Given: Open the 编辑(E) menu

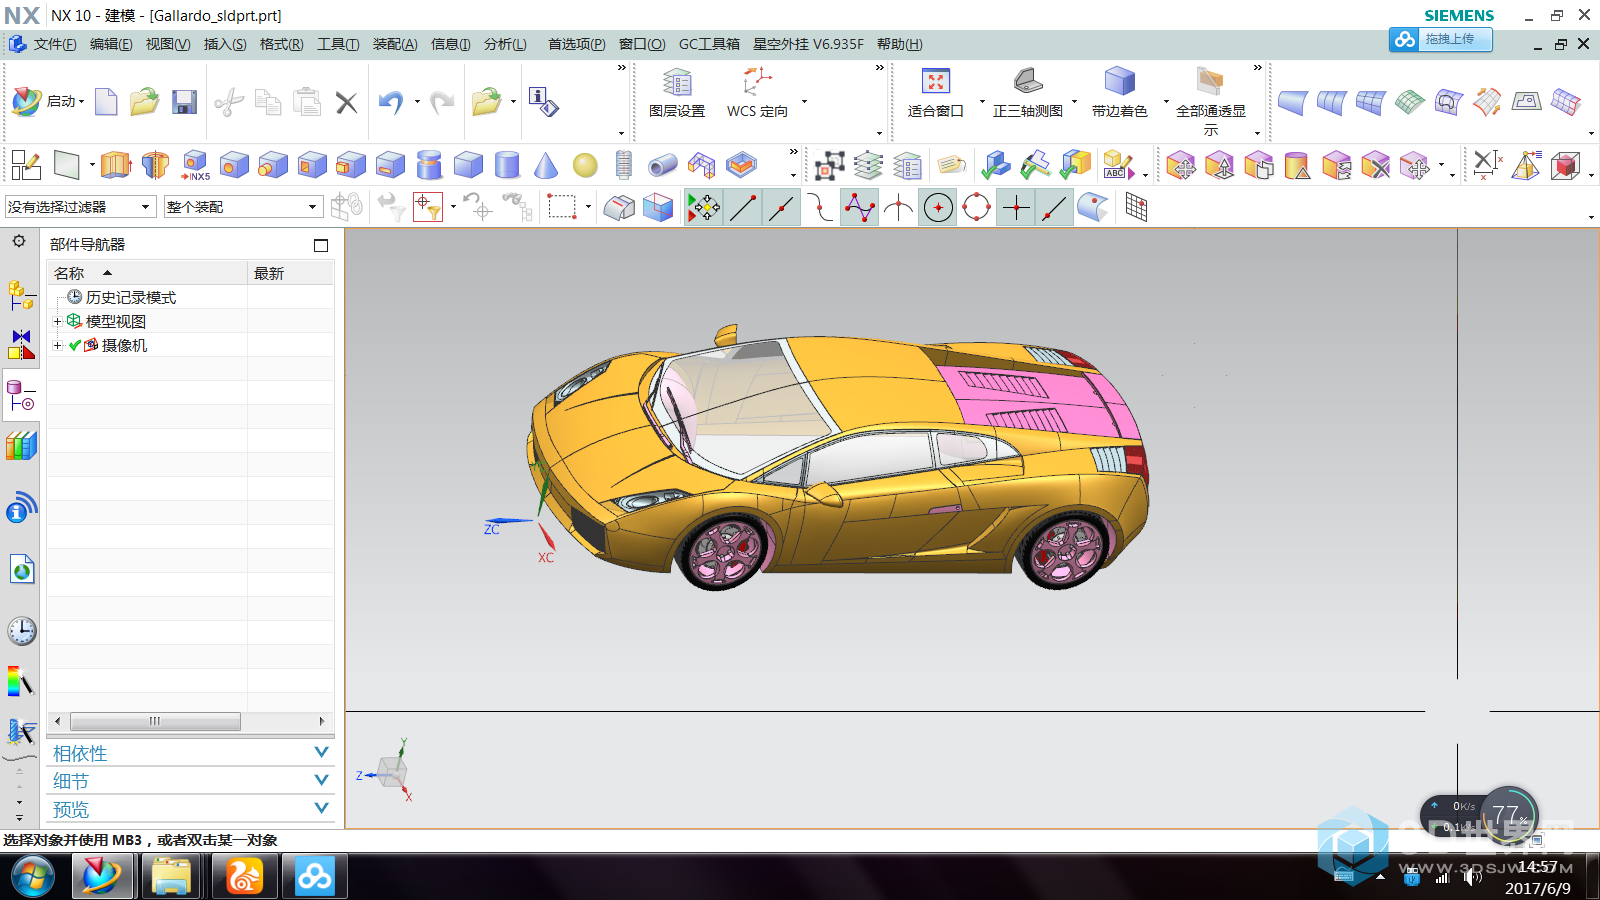Looking at the screenshot, I should pyautogui.click(x=111, y=44).
